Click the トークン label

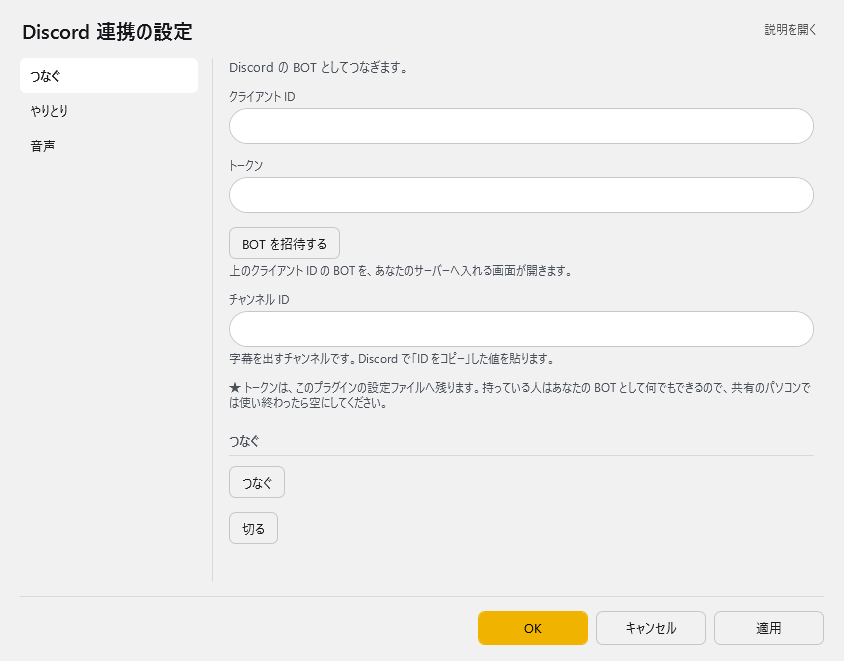coord(246,166)
